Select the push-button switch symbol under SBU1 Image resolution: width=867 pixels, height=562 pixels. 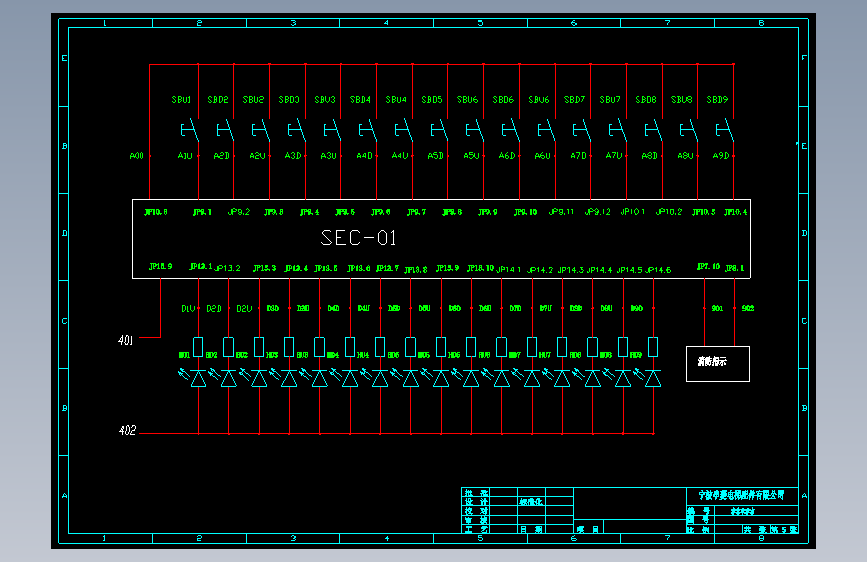click(x=190, y=130)
